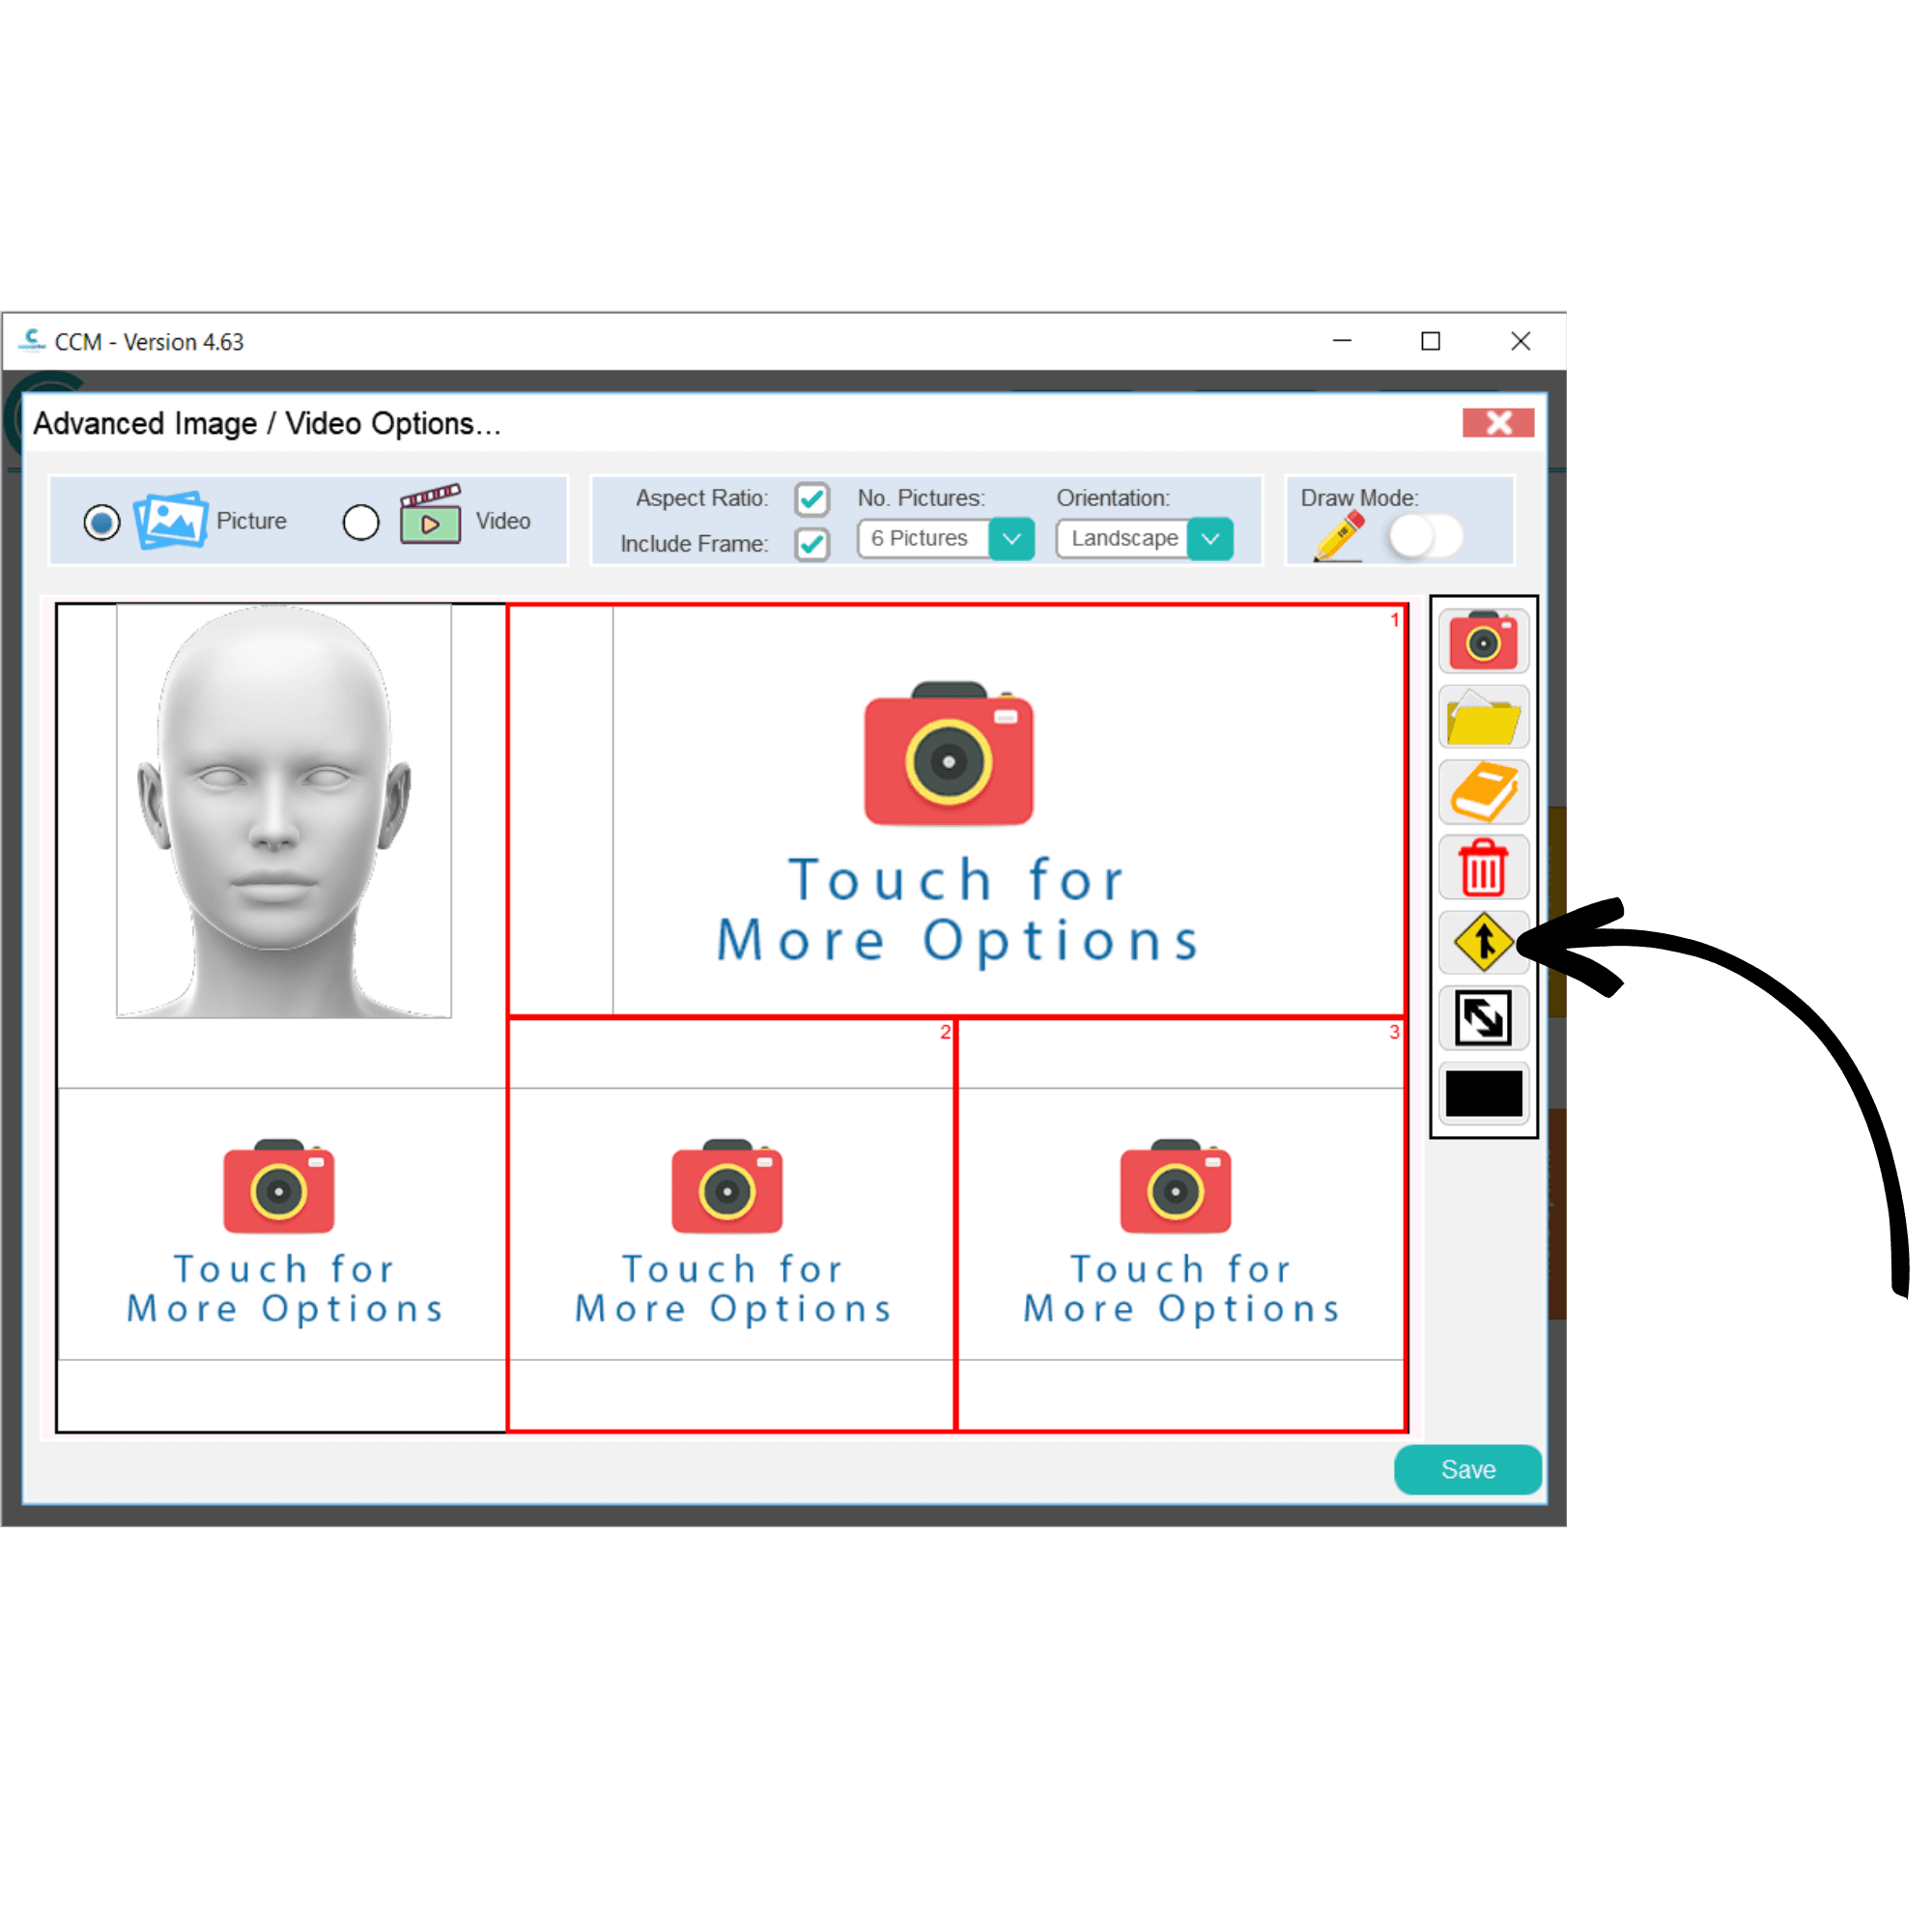Click Touch for More Options in slot 2
1932x1932 pixels.
[733, 1290]
